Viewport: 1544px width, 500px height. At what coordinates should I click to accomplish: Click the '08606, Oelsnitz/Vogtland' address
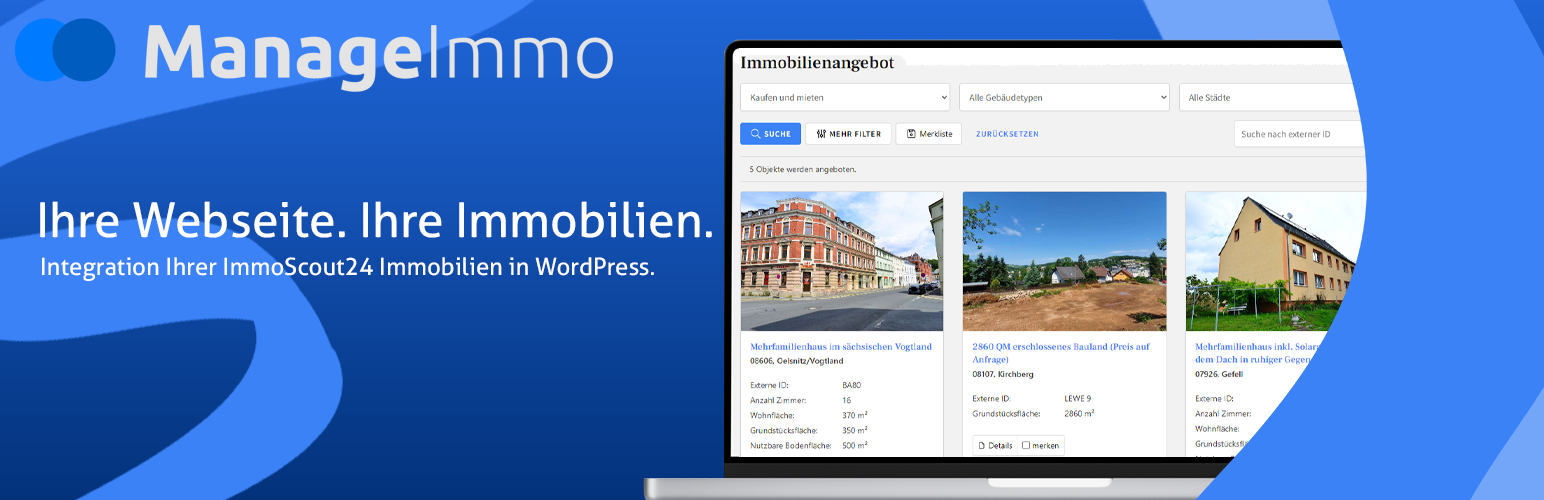797,361
